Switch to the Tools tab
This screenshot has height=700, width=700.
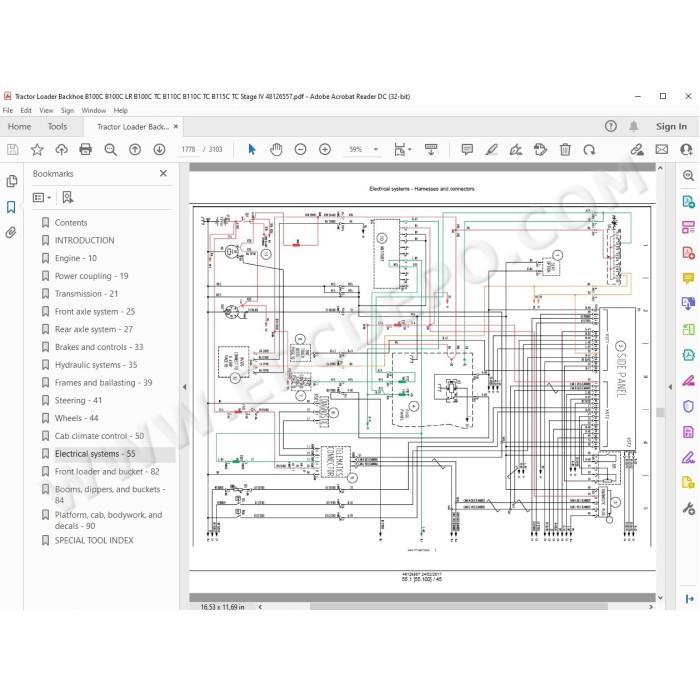(58, 126)
